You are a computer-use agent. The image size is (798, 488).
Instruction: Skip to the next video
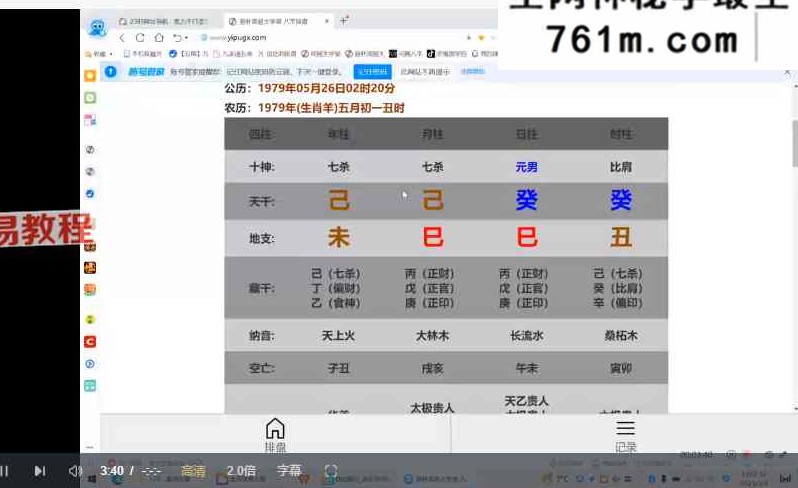pos(40,471)
